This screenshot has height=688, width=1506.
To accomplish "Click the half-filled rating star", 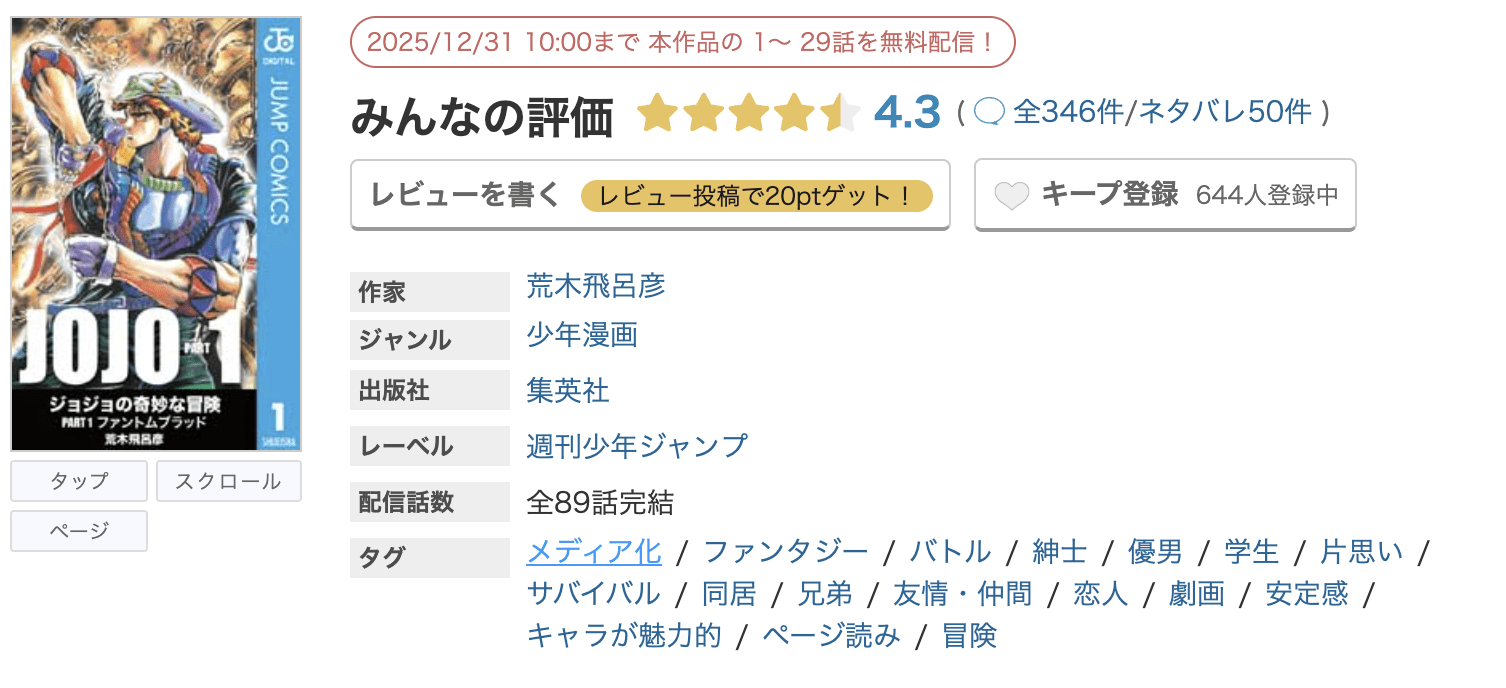I will coord(840,112).
